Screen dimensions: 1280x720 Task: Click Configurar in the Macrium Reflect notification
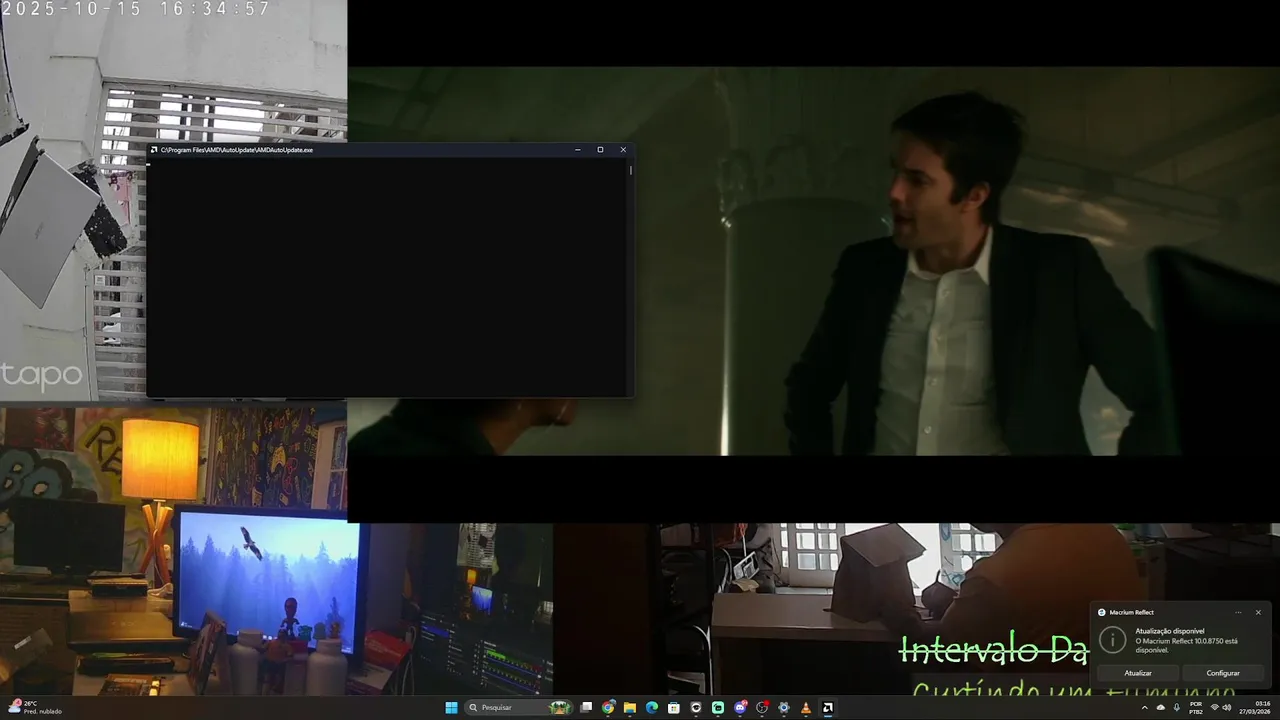click(x=1222, y=673)
